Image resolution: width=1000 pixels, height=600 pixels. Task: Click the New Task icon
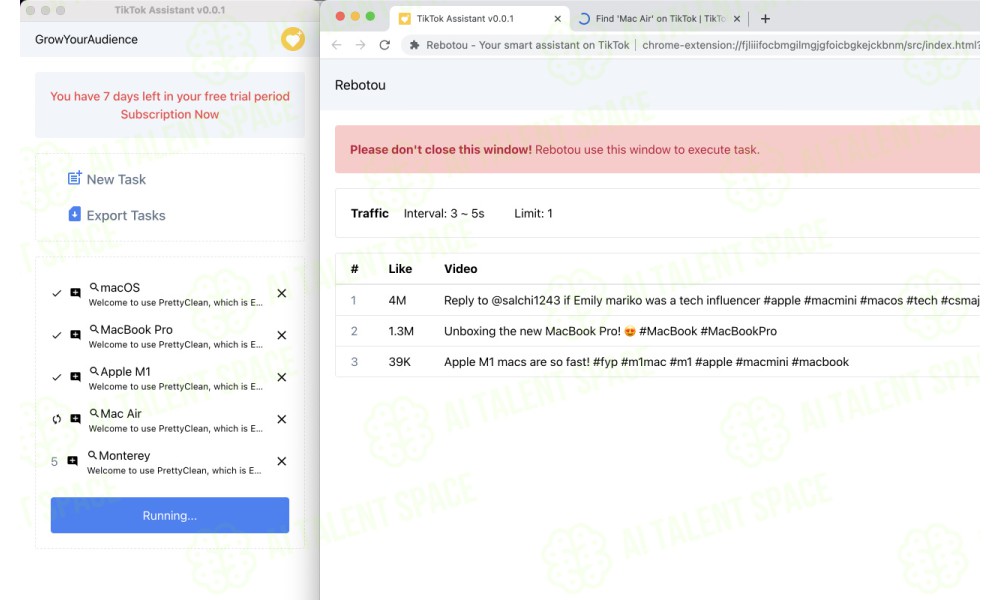tap(75, 178)
